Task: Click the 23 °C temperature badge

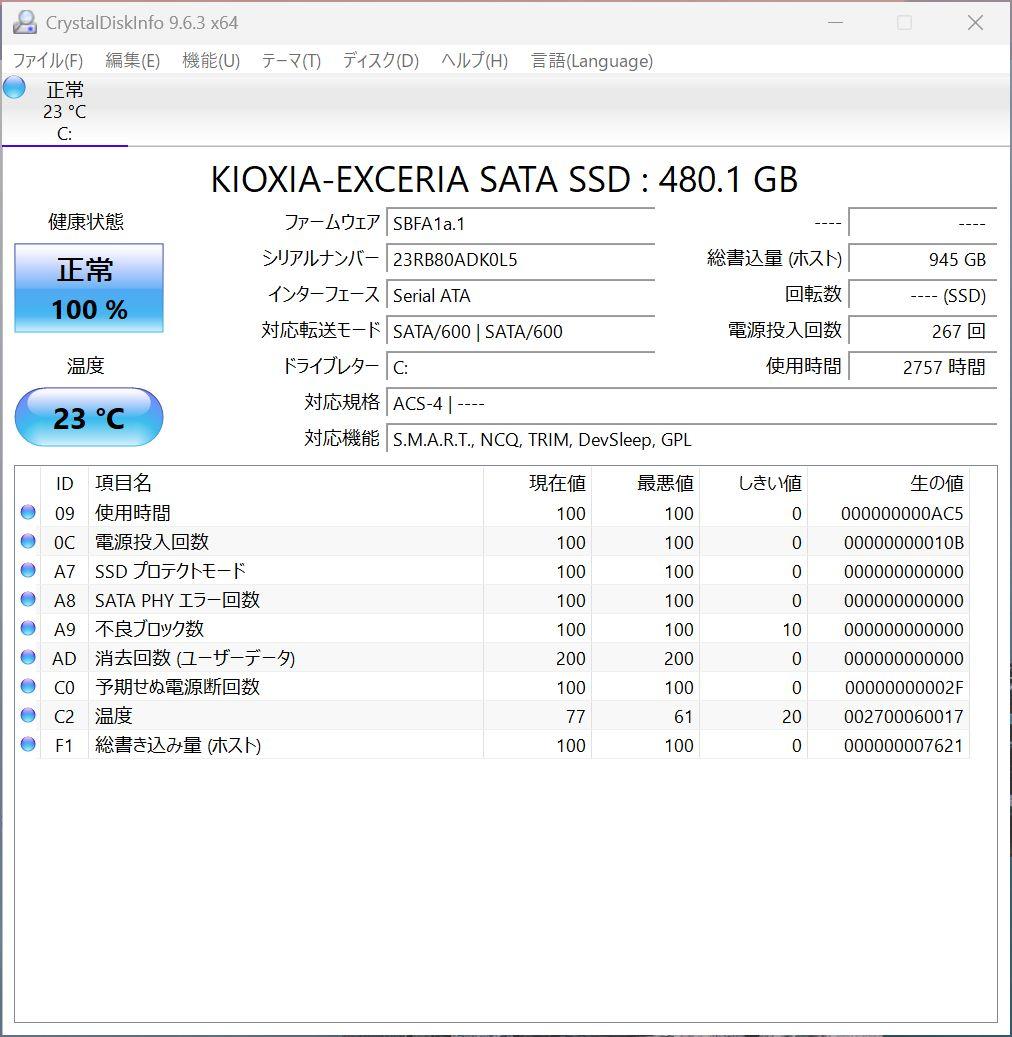Action: (88, 417)
